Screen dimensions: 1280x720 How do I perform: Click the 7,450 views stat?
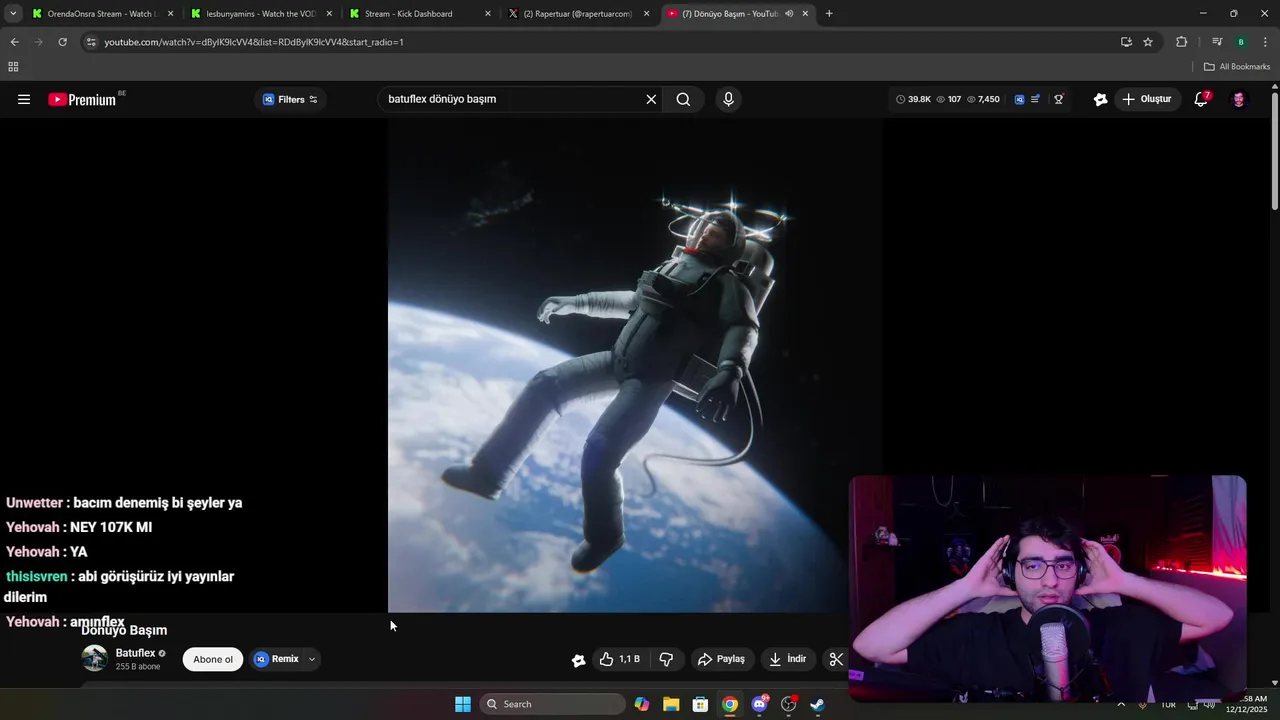tap(983, 99)
